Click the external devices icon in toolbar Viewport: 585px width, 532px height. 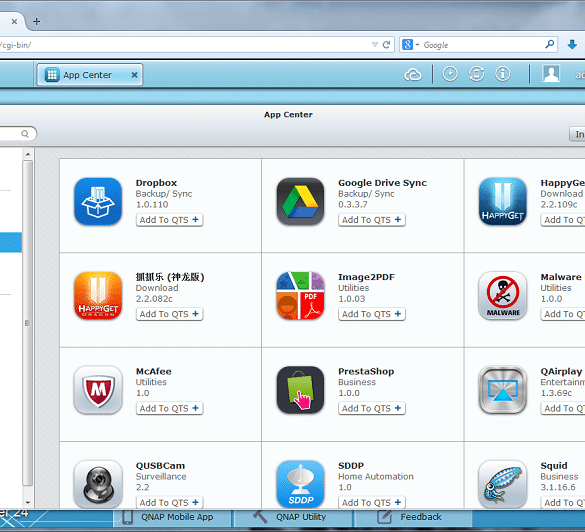(476, 74)
